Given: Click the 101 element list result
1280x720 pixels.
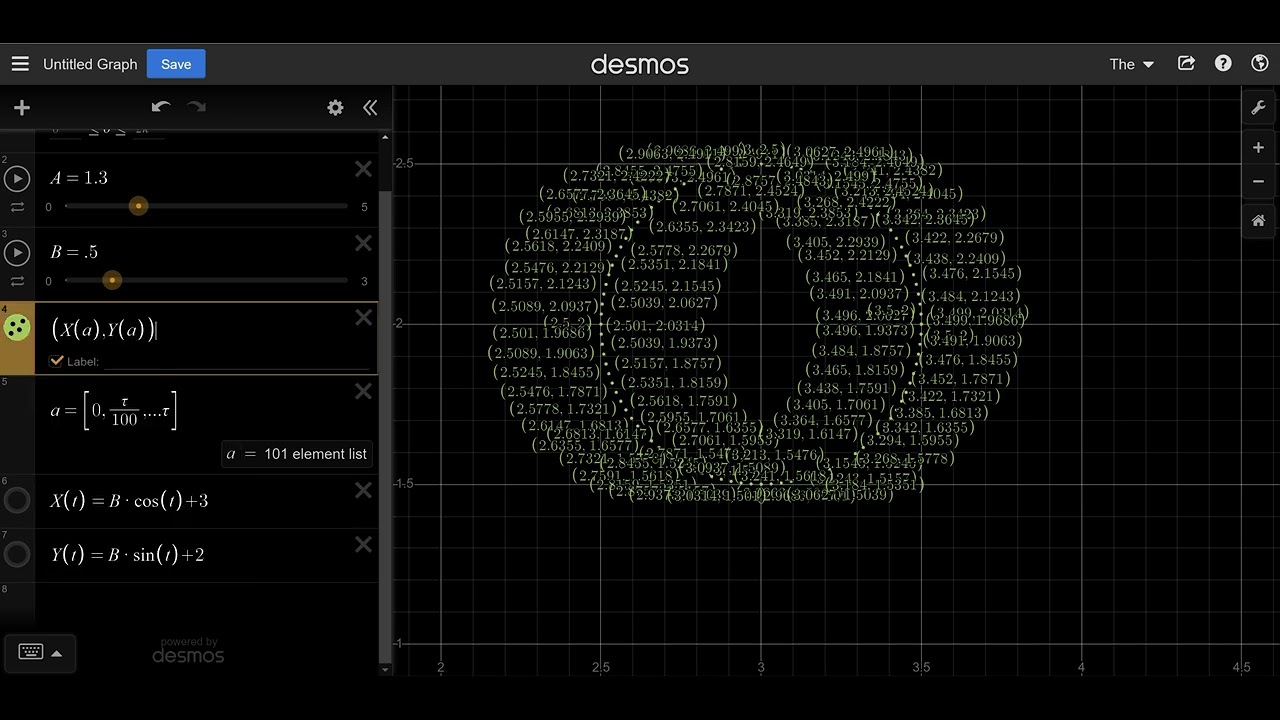Looking at the screenshot, I should 296,454.
